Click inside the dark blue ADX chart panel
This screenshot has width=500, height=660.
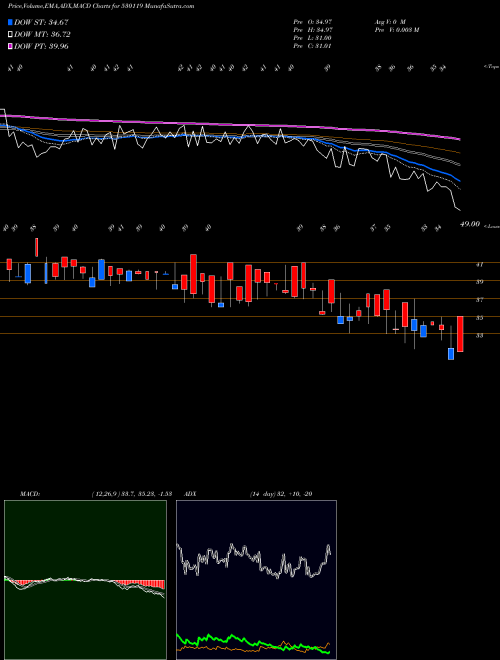[256, 580]
